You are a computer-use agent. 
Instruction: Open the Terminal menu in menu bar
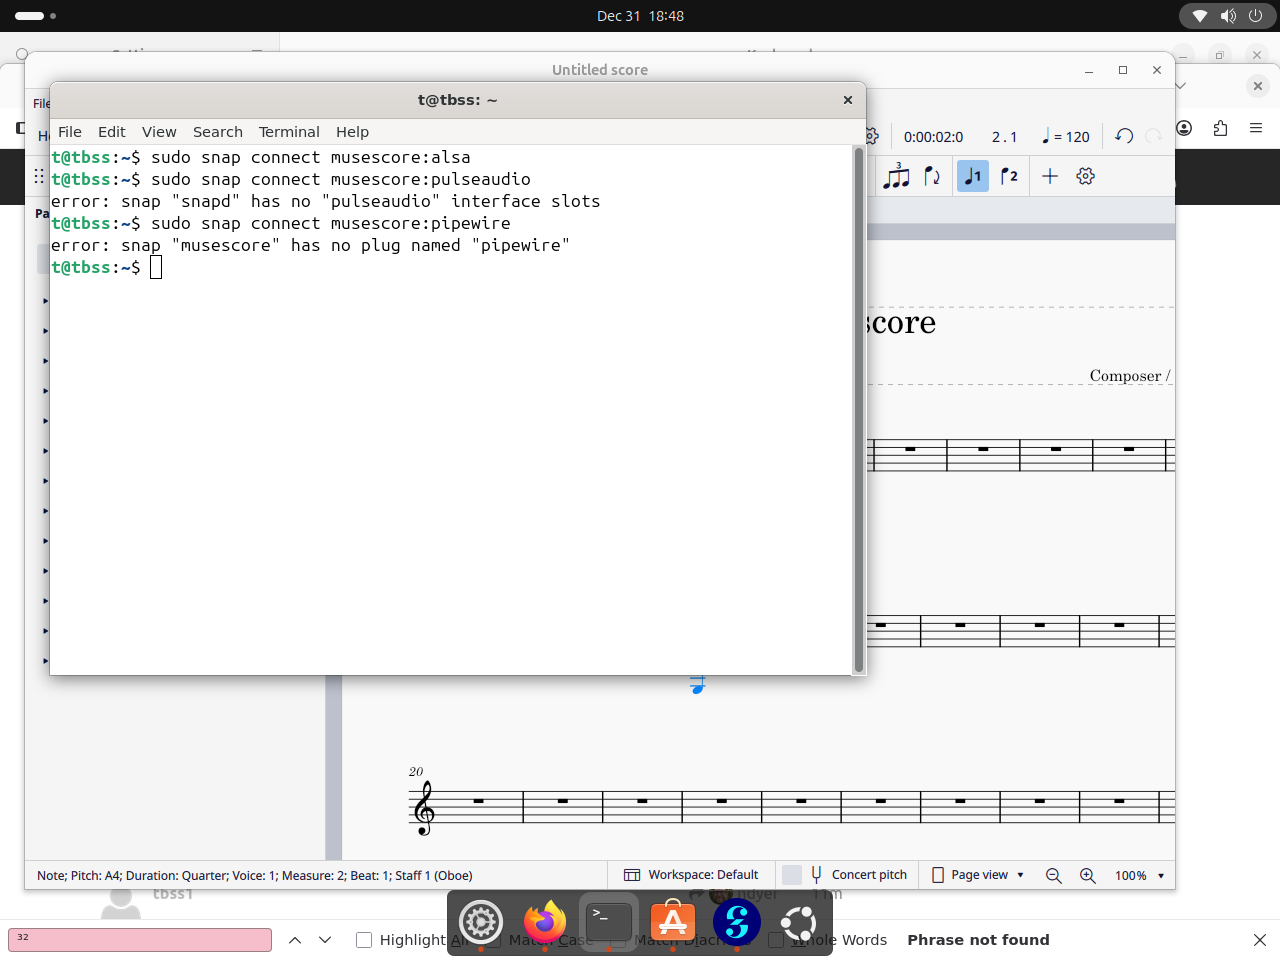289,132
